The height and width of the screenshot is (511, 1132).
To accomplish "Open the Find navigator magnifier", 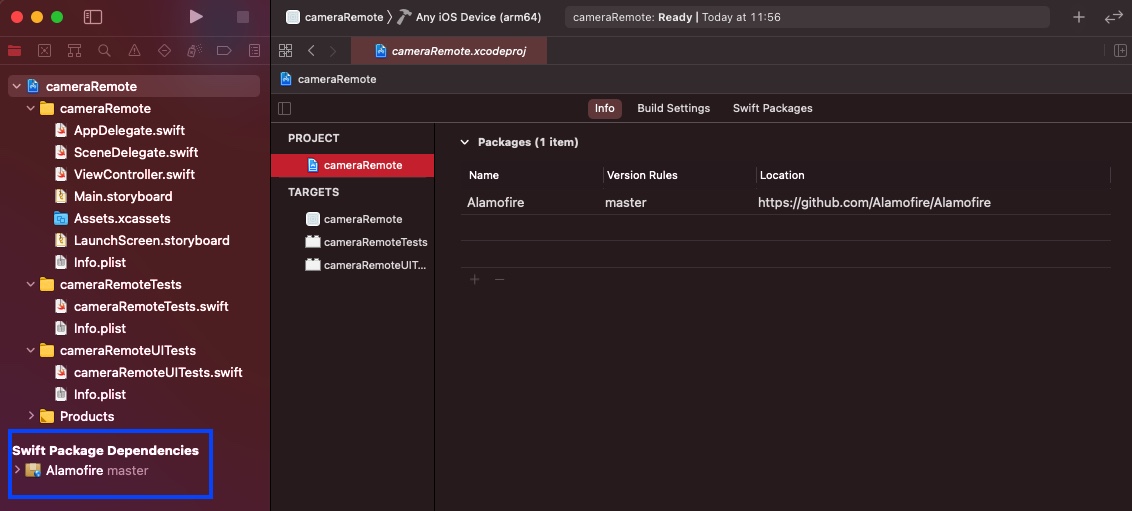I will pos(105,51).
